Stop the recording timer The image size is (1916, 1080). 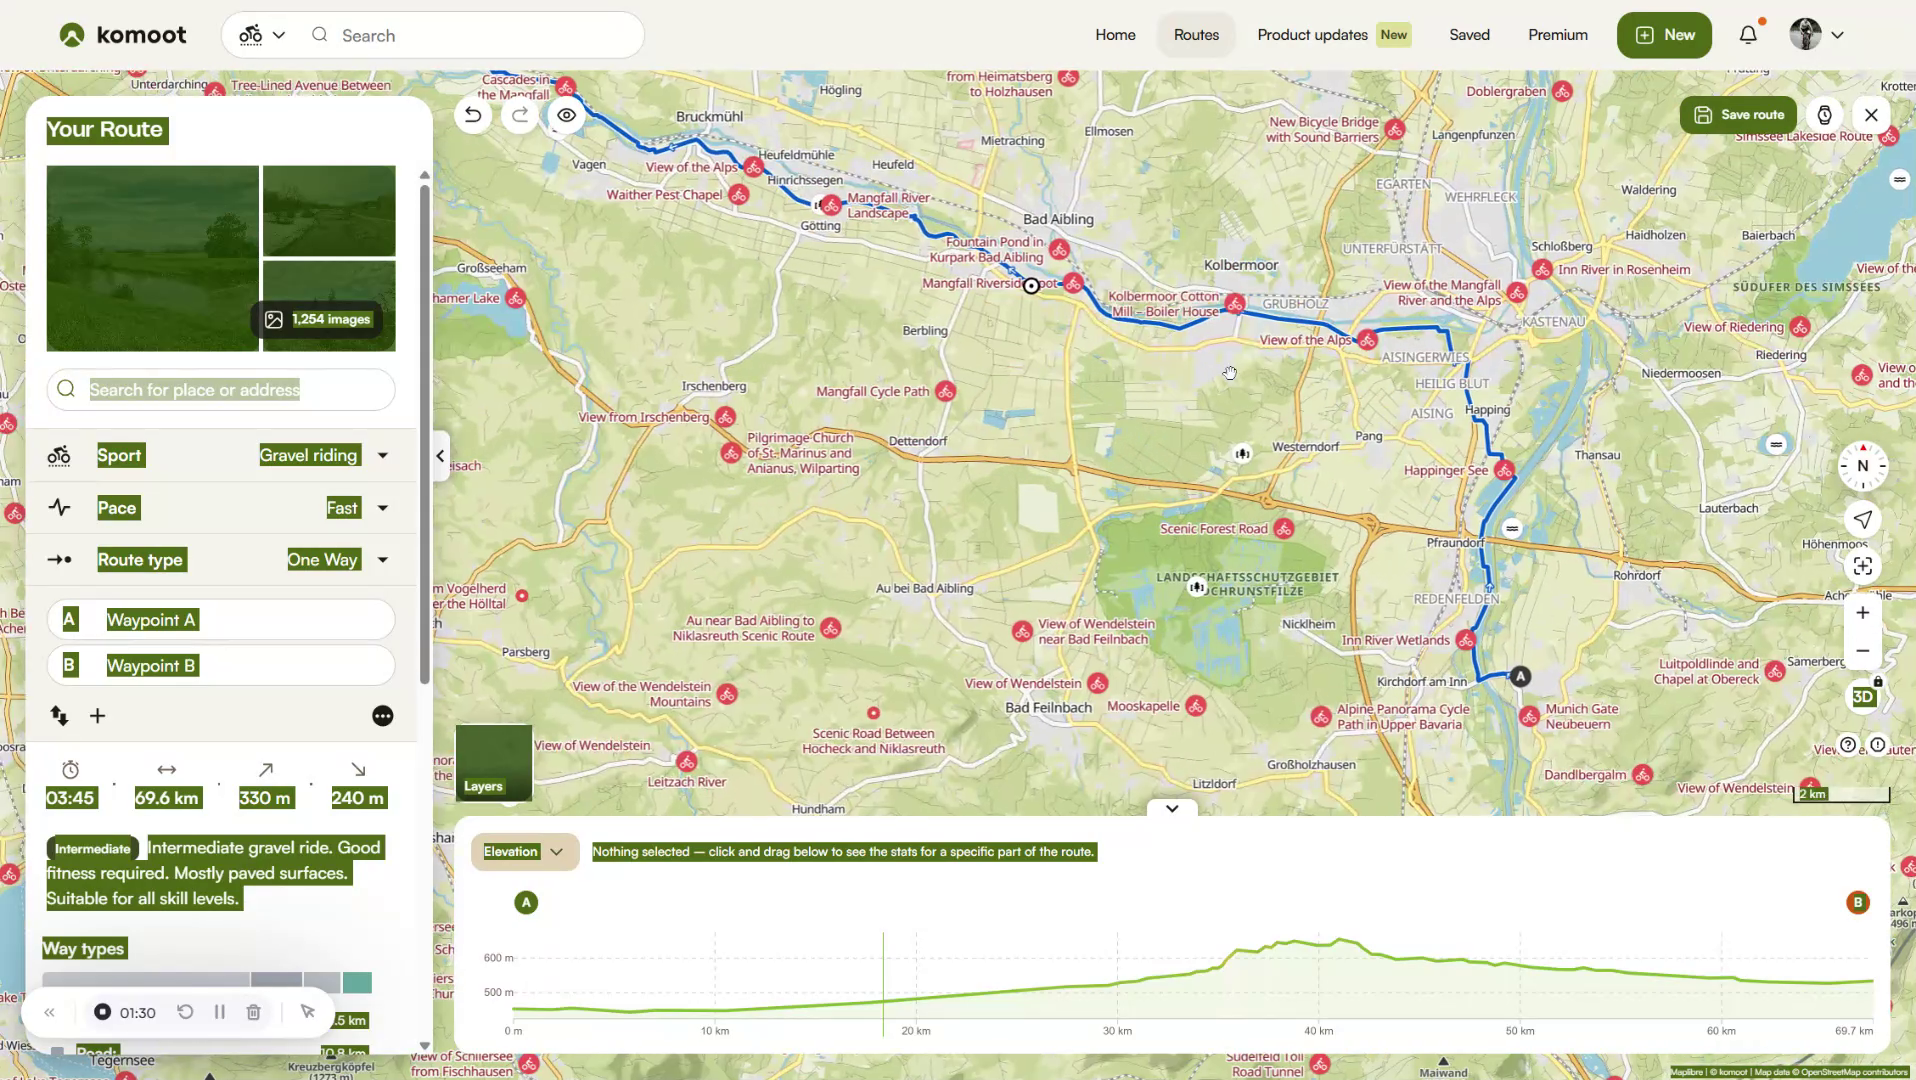click(x=101, y=1012)
